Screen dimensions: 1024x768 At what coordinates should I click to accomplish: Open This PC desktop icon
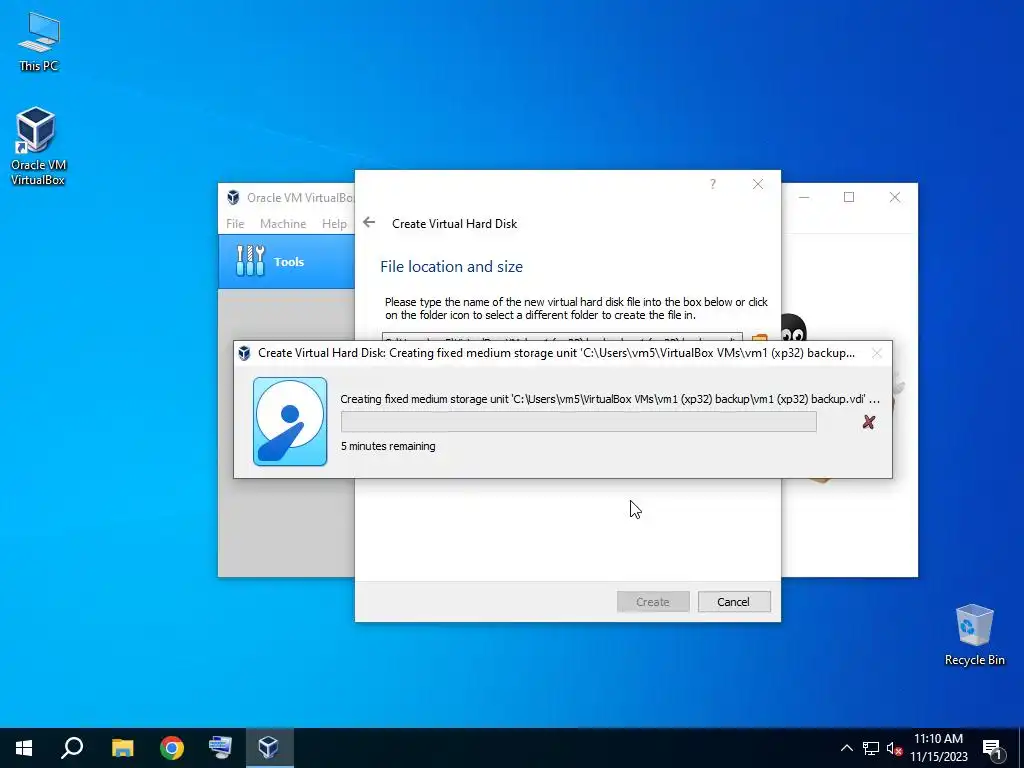point(39,42)
